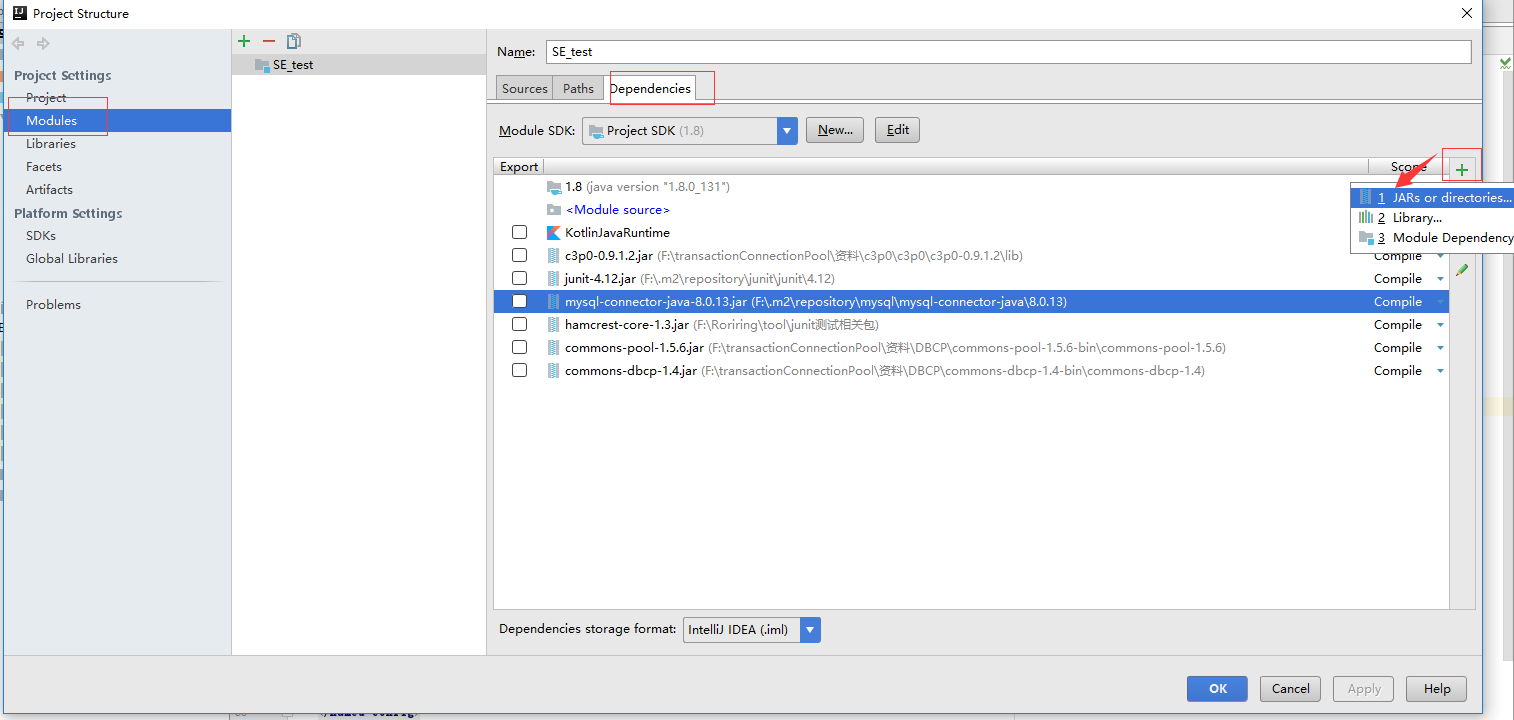The image size is (1514, 720).
Task: Click the green pencil edit icon
Action: 1462,270
